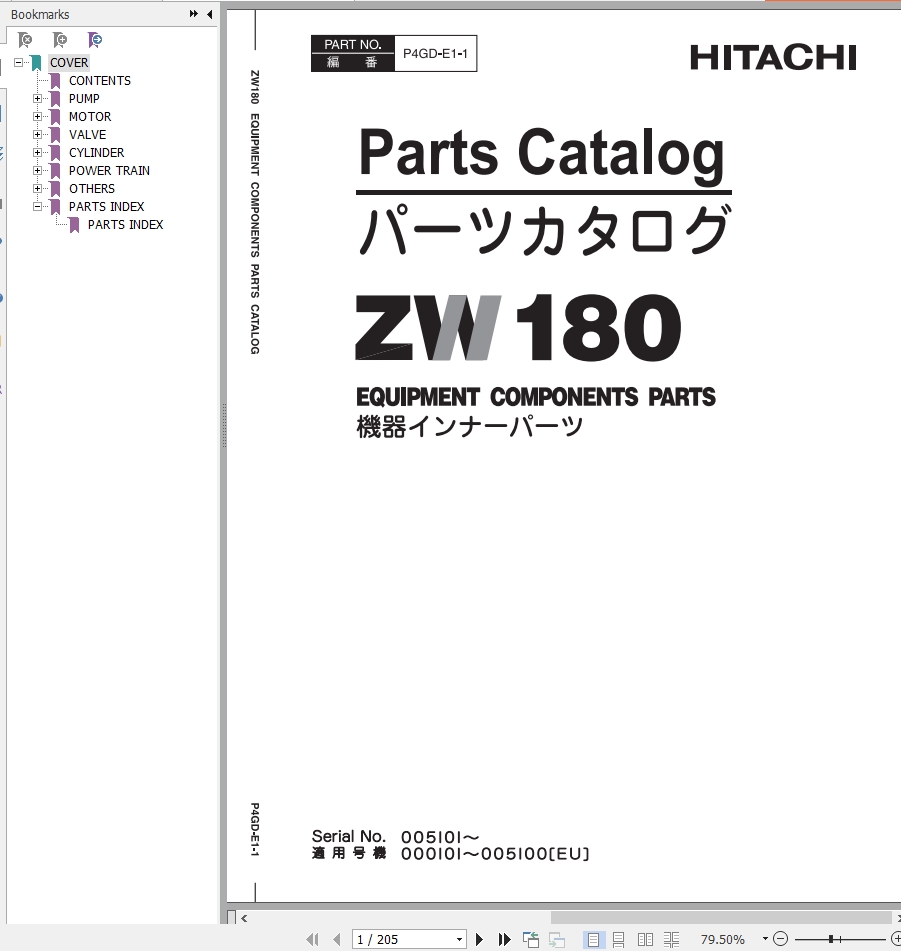Select the CYLINDER bookmark
Screen dimensions: 901x951
(96, 152)
